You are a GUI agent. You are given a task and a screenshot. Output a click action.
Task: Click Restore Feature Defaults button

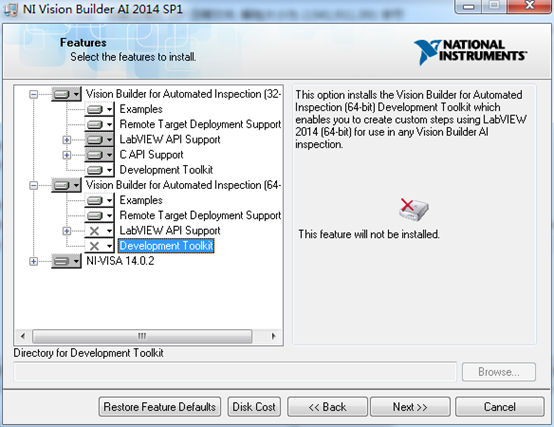coord(160,407)
